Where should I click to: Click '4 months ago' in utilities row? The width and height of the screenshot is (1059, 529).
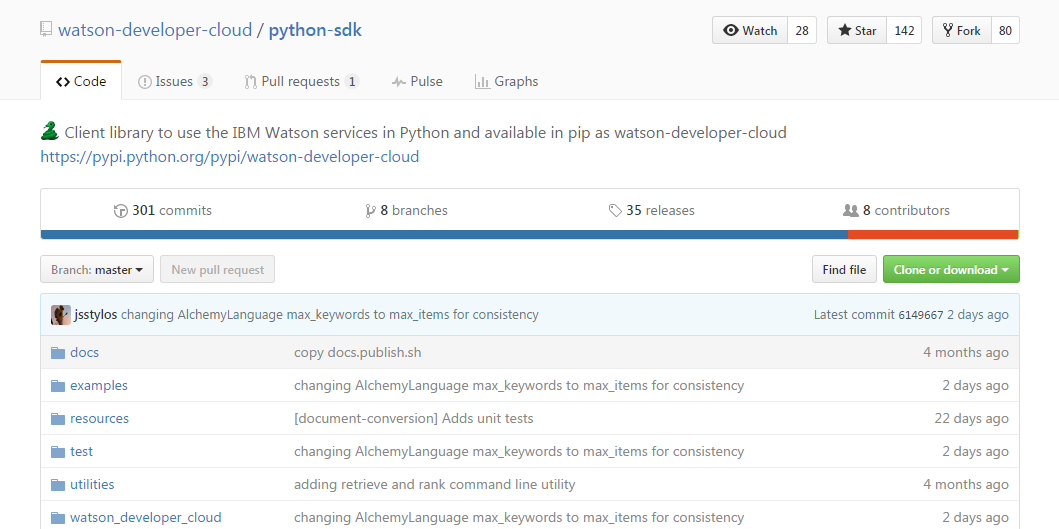(966, 484)
